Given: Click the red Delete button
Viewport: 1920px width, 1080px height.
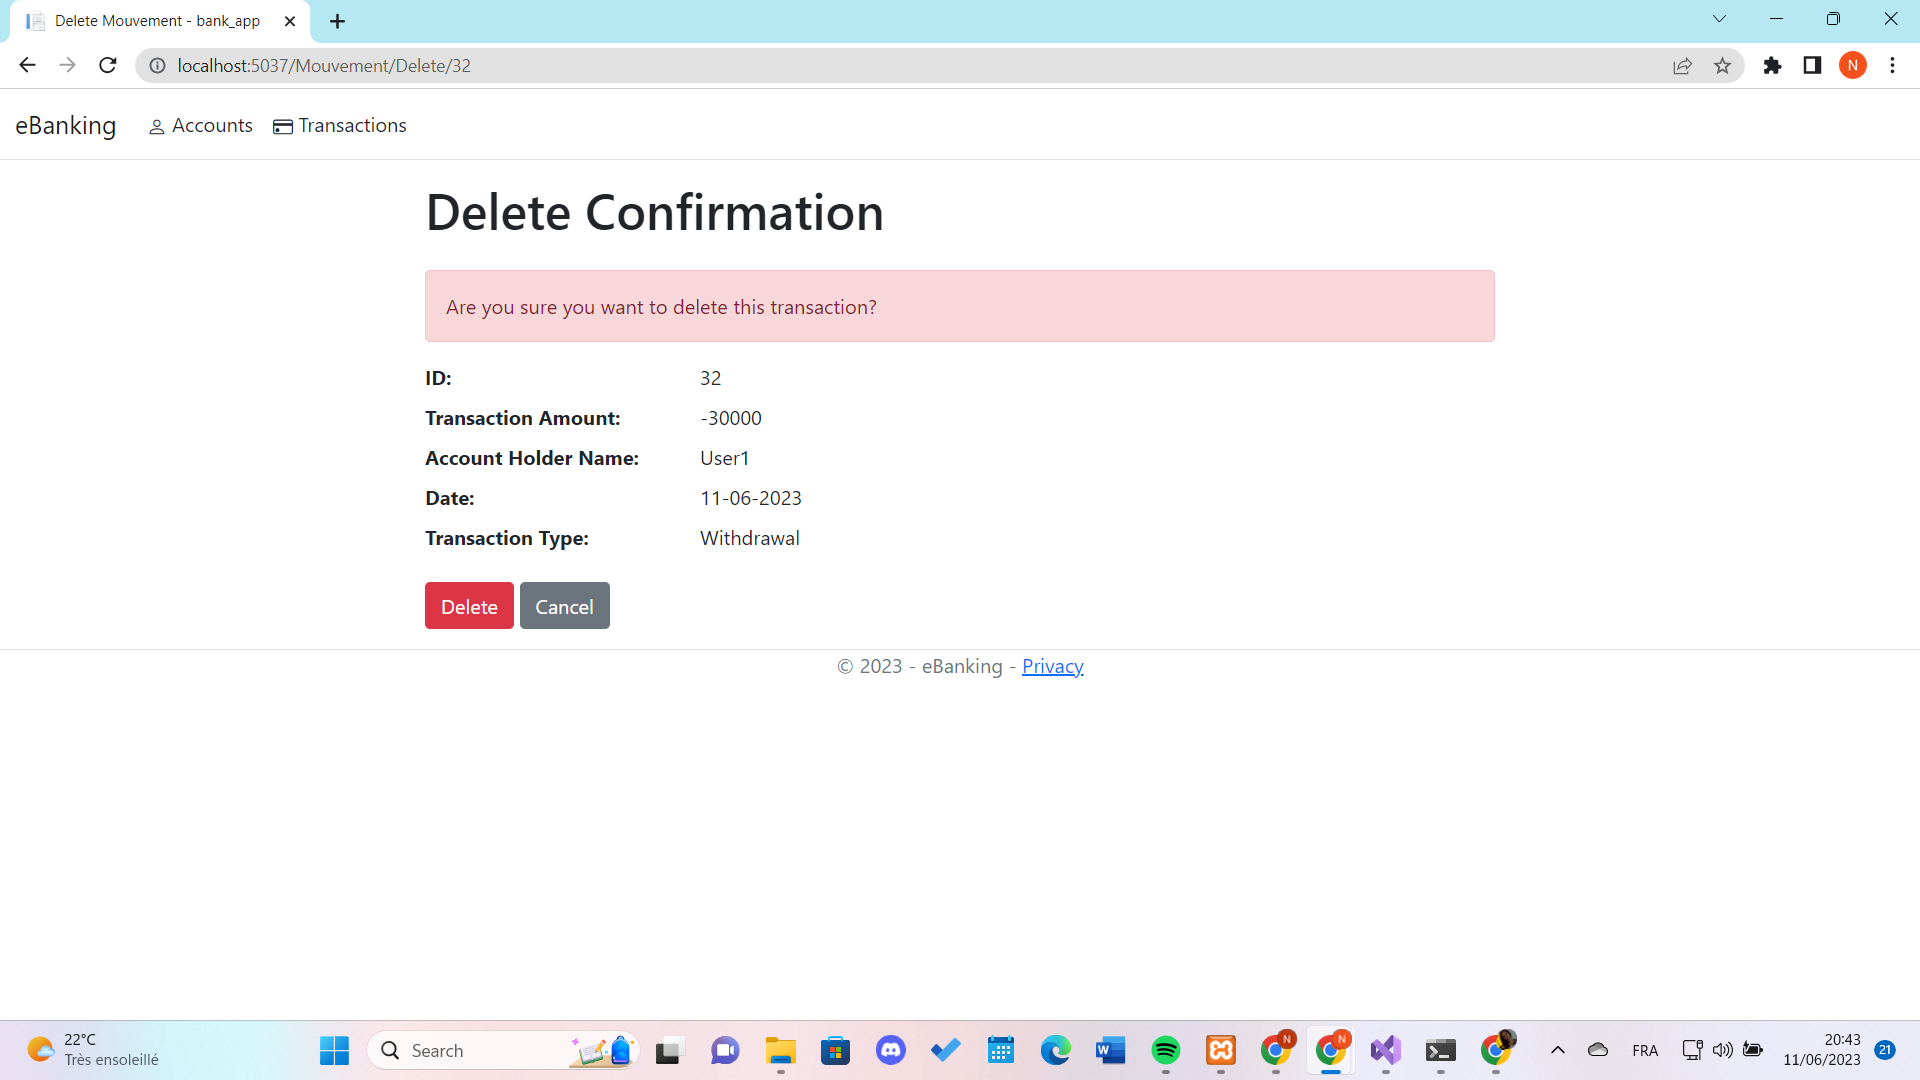Looking at the screenshot, I should coord(469,606).
